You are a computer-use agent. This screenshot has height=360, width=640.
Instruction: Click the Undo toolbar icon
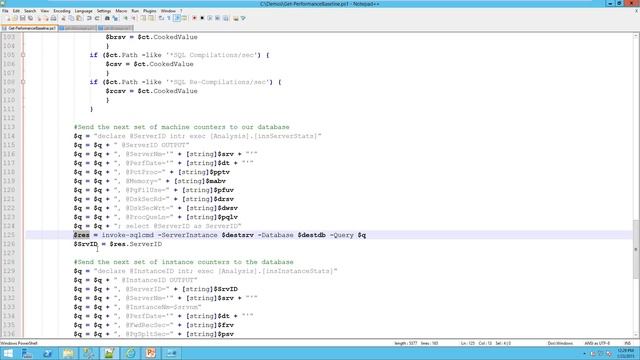[x=89, y=18]
